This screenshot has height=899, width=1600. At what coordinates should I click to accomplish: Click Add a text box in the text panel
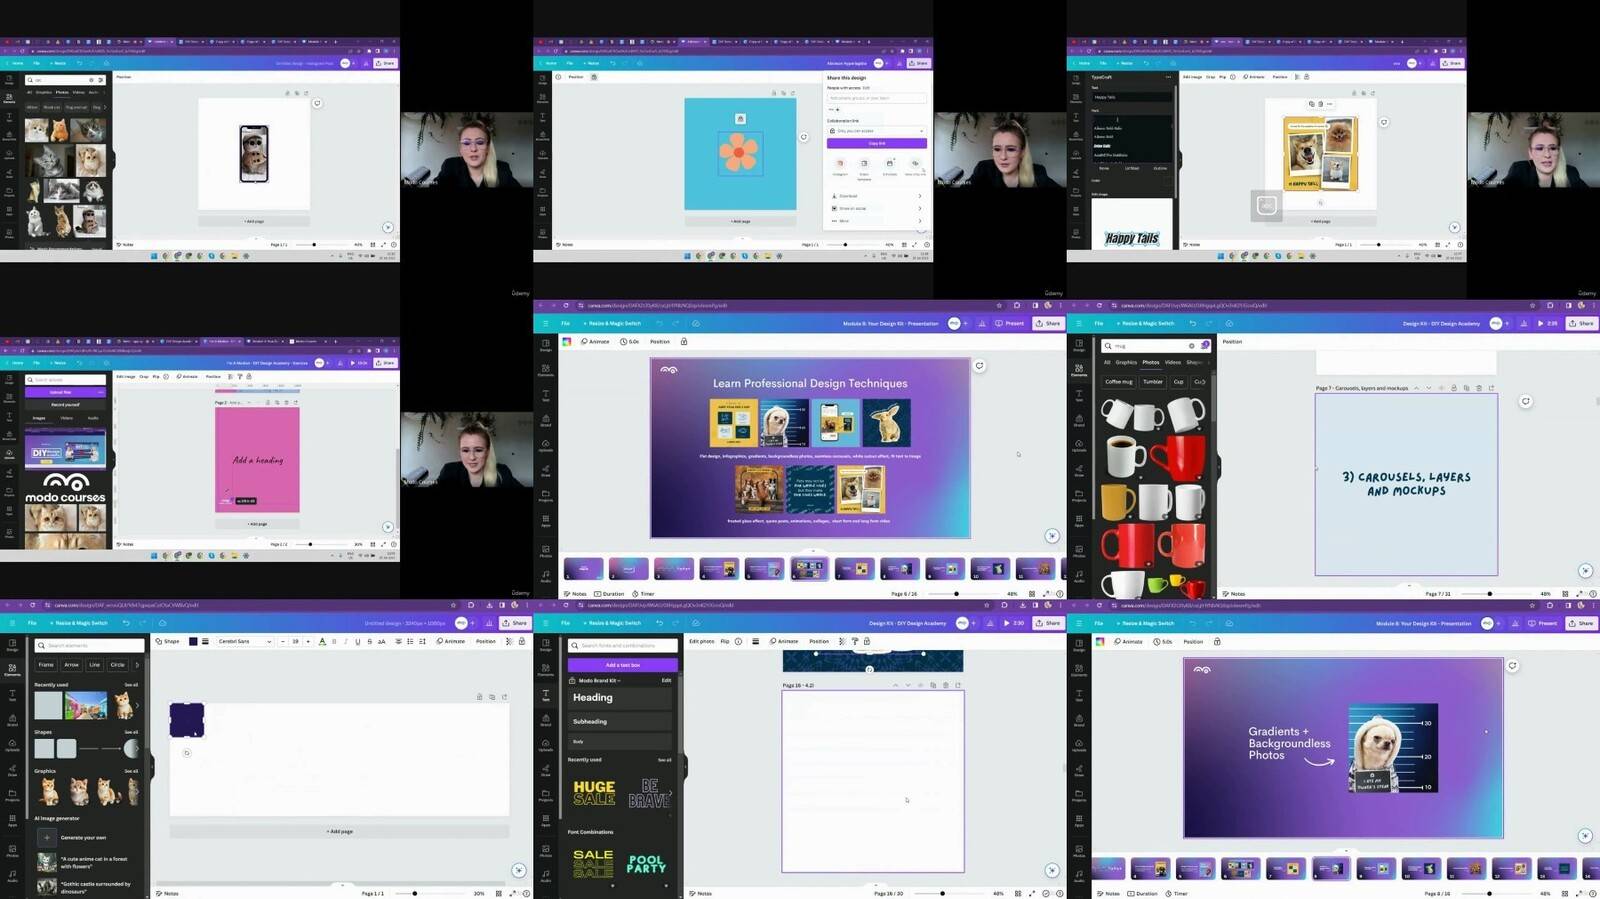[622, 665]
